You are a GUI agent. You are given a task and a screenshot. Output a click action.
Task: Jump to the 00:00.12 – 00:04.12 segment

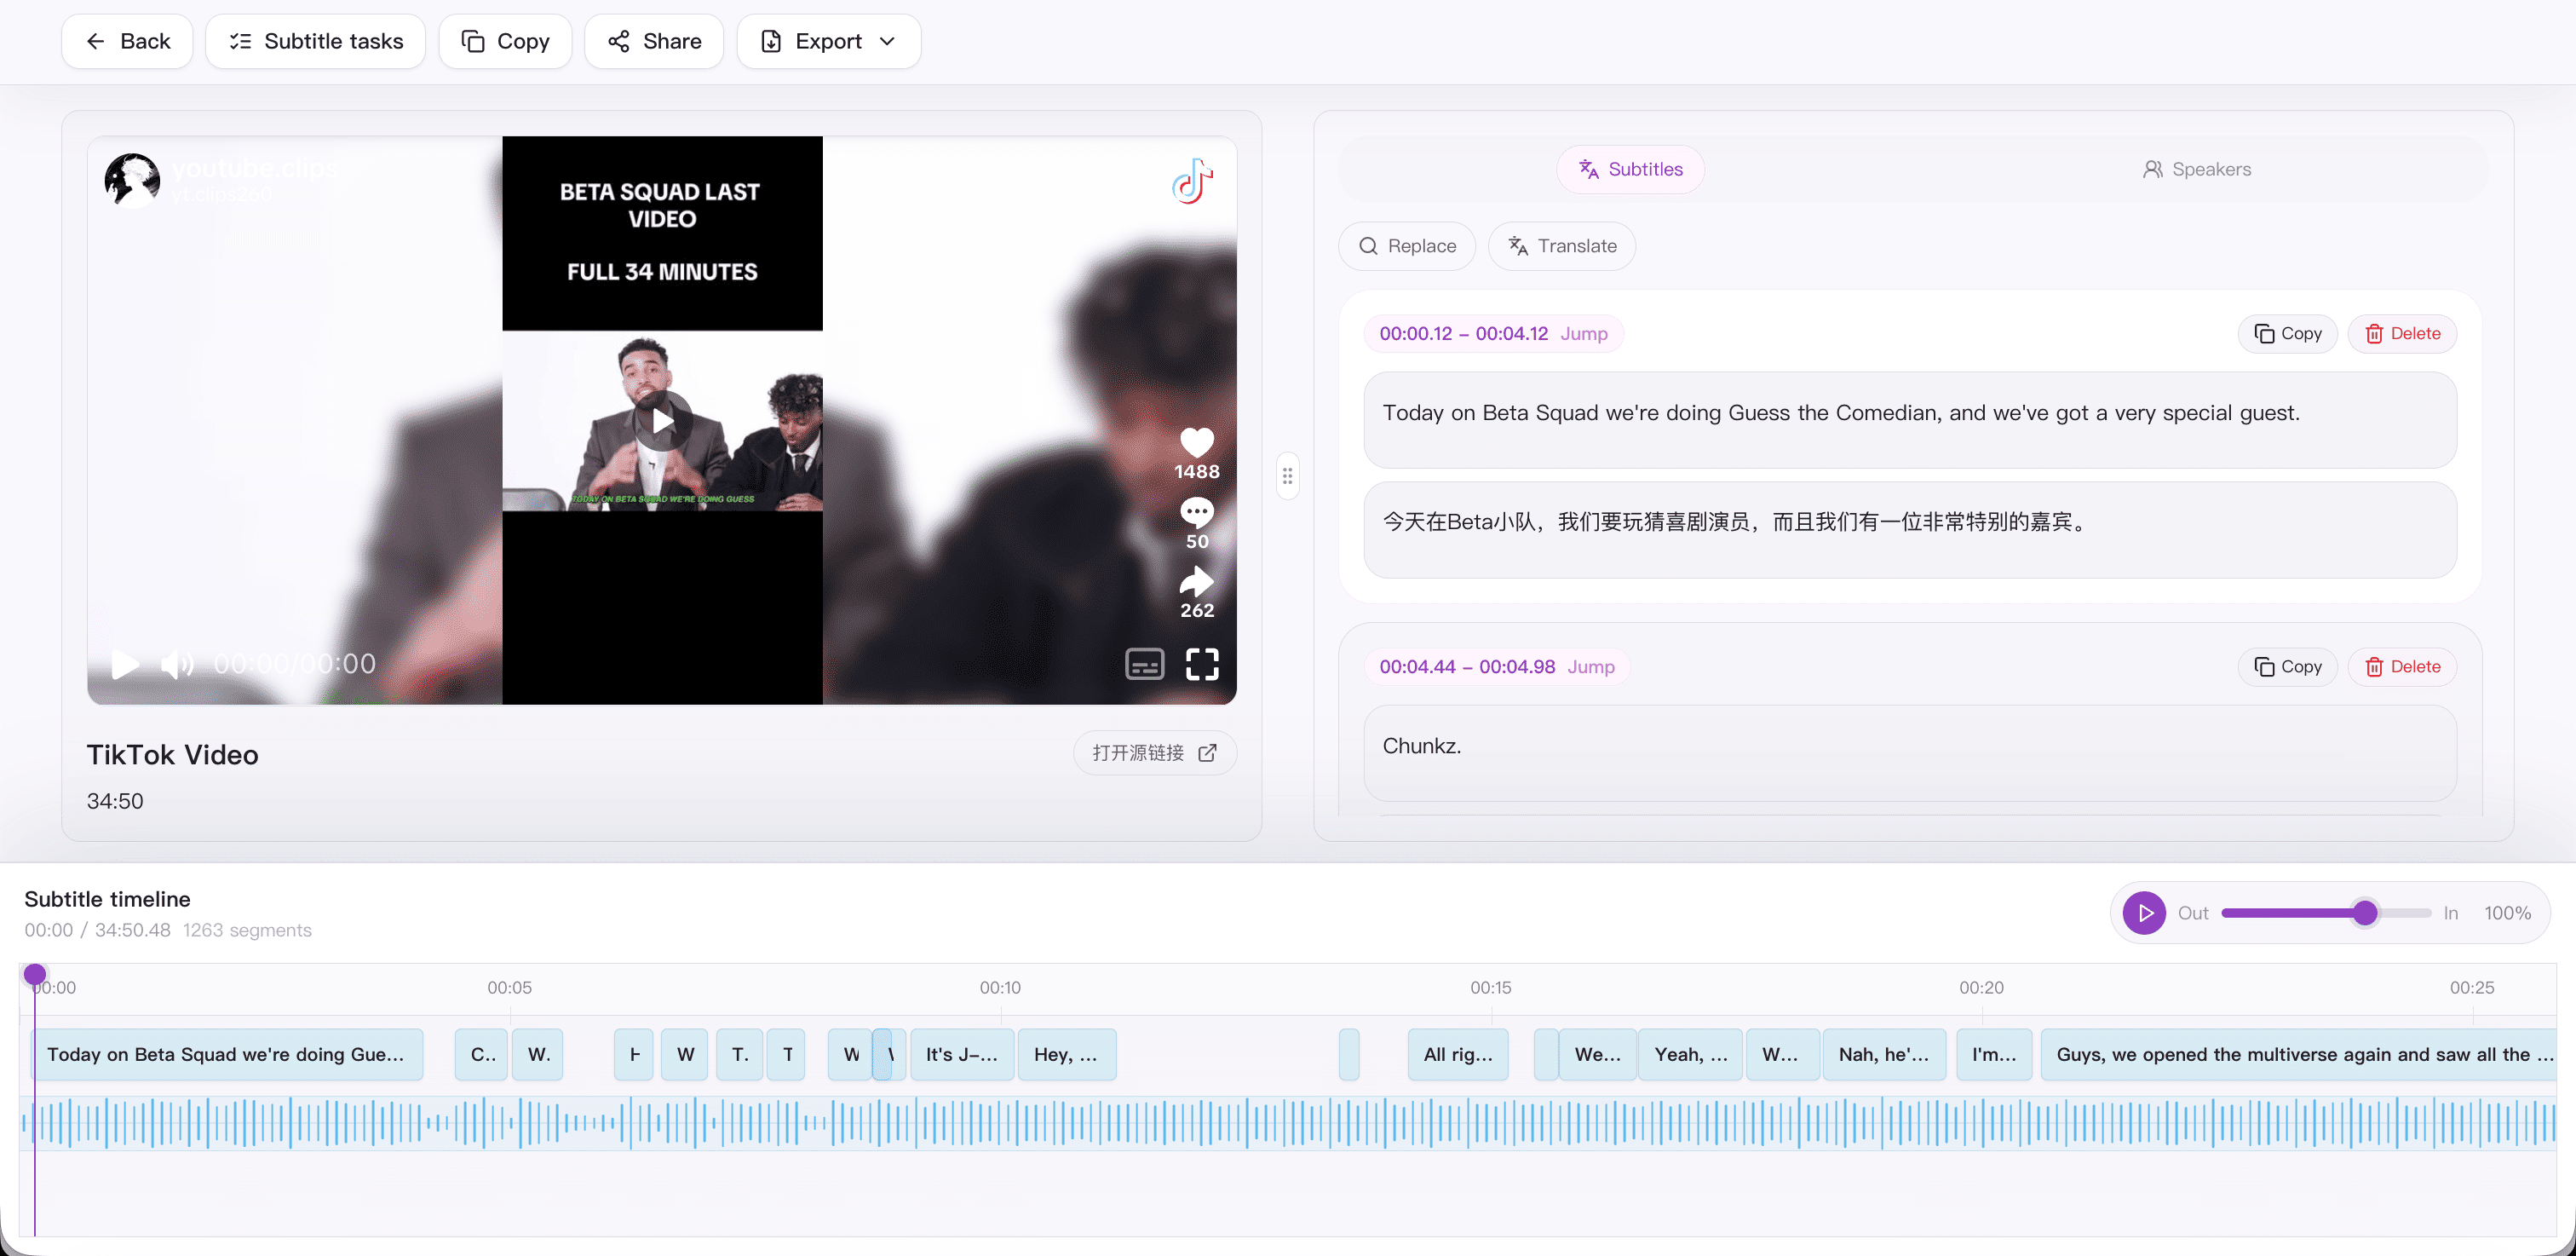click(1584, 334)
